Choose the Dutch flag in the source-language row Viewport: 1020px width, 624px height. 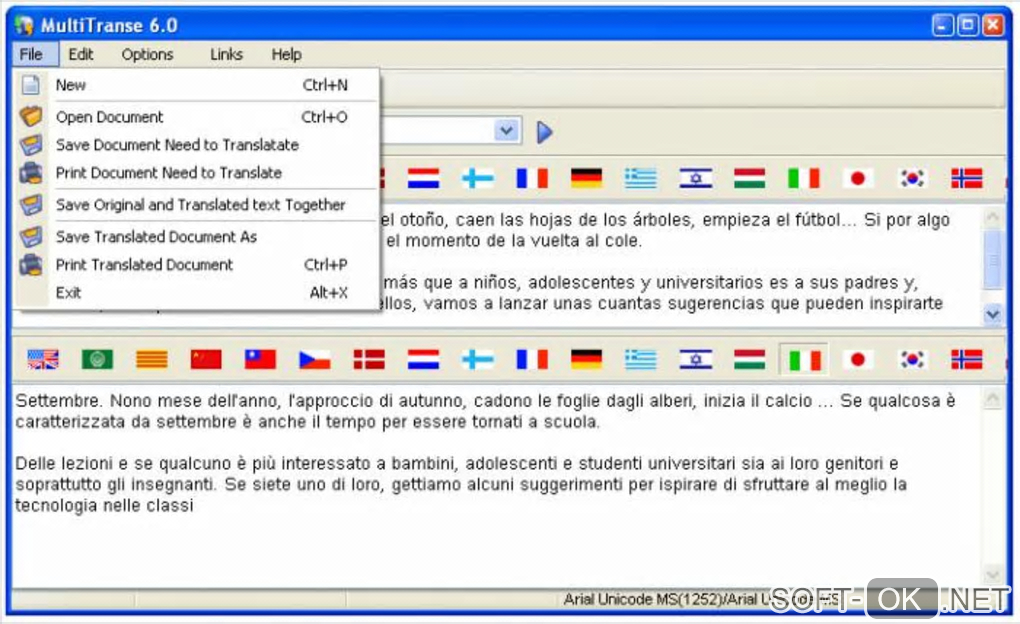click(423, 178)
